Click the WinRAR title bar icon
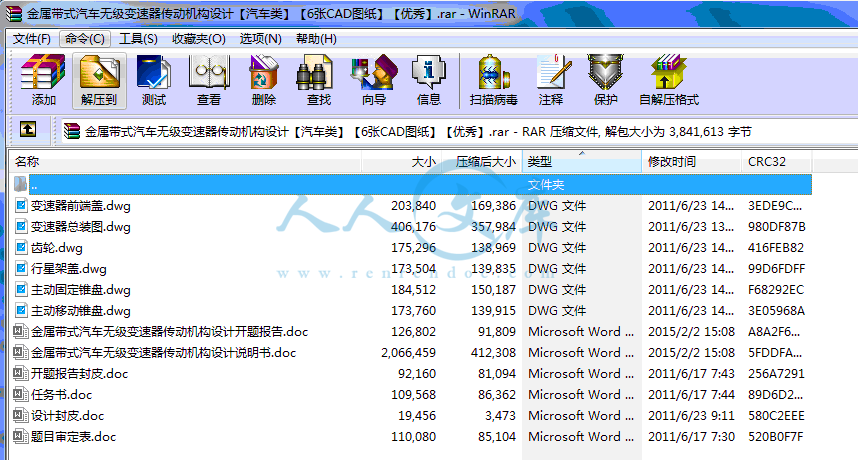 tap(14, 13)
